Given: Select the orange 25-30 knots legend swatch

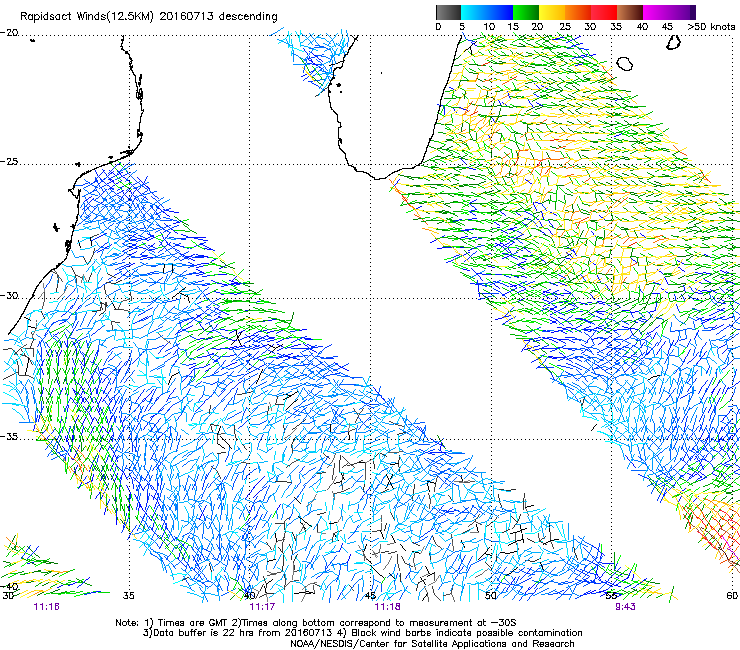Looking at the screenshot, I should pyautogui.click(x=578, y=12).
